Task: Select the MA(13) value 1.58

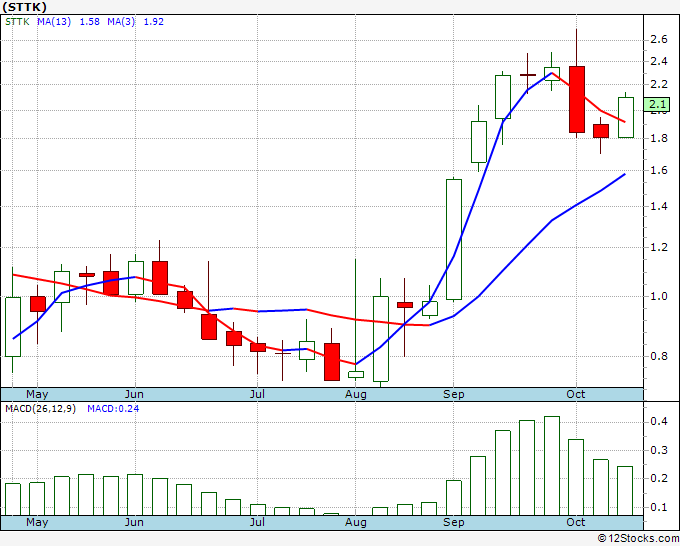Action: pos(90,22)
